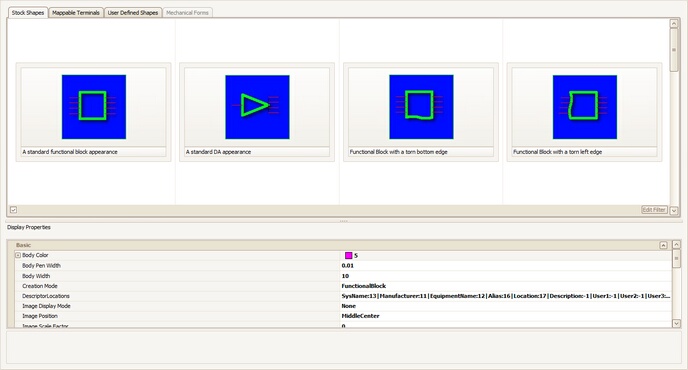688x370 pixels.
Task: Click the Edit Filter button
Action: coord(654,210)
